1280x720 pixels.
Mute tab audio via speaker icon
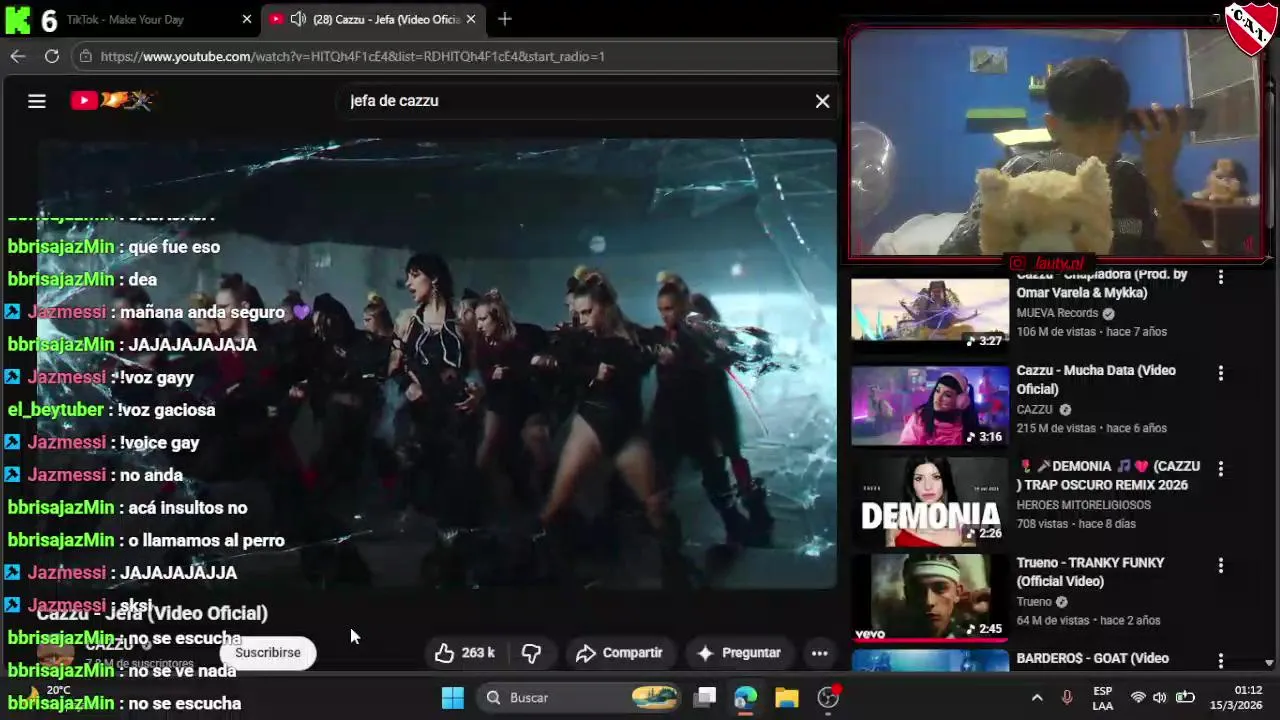298,19
